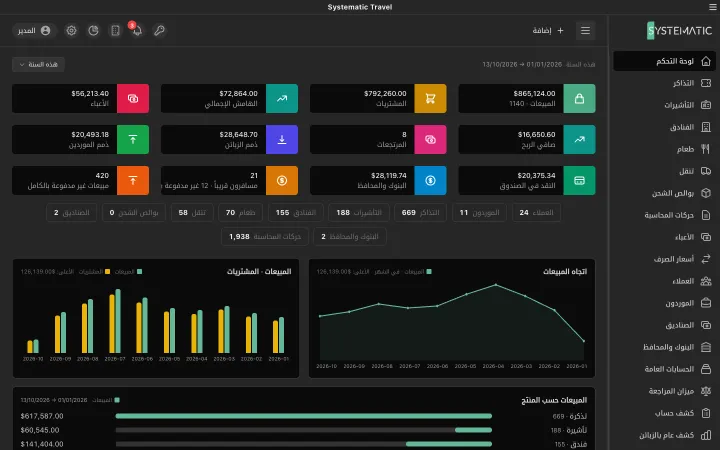Viewport: 720px width, 450px height.
Task: Click the إضافة add button
Action: point(548,30)
